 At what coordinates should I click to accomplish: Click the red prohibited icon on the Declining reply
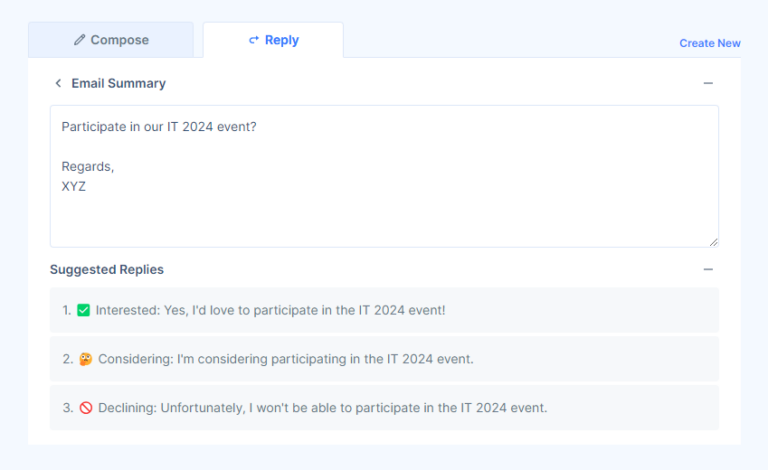tap(85, 408)
